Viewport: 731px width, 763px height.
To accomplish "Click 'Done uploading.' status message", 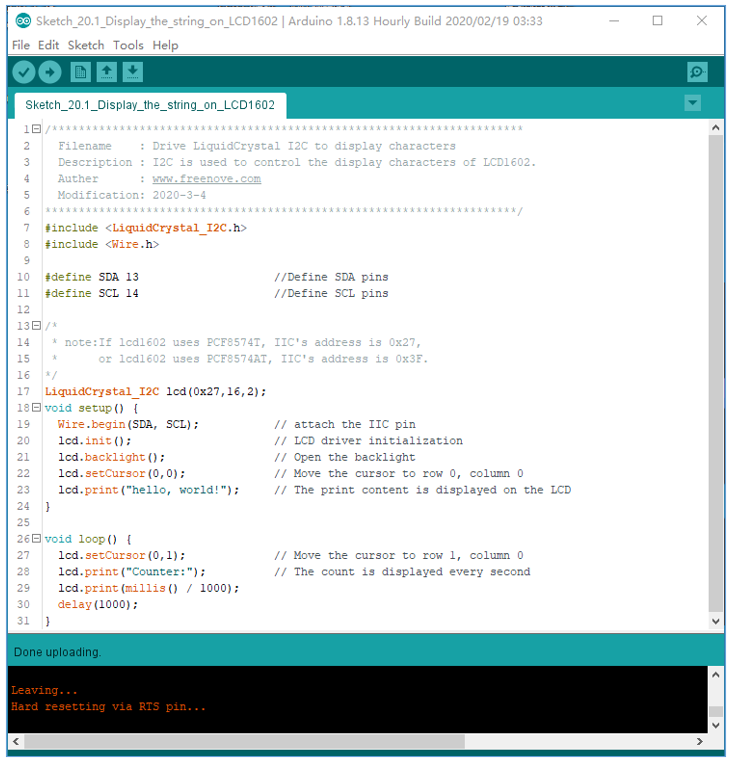I will point(57,652).
